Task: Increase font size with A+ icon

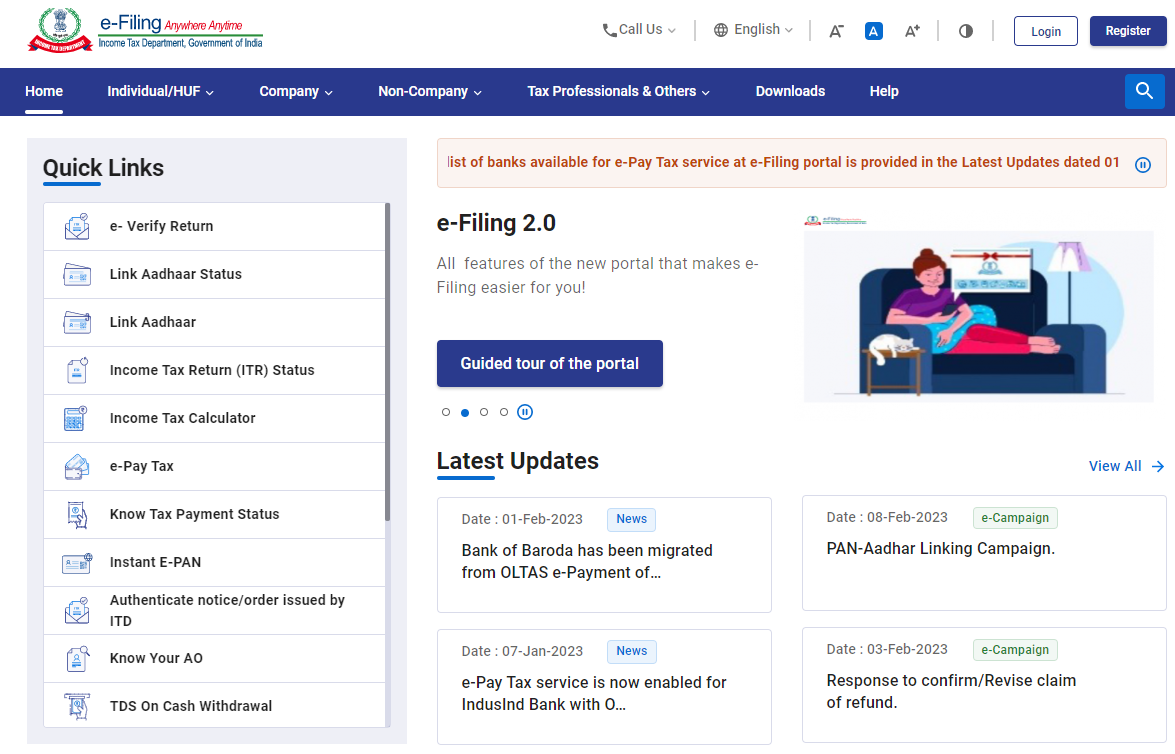Action: 911,31
